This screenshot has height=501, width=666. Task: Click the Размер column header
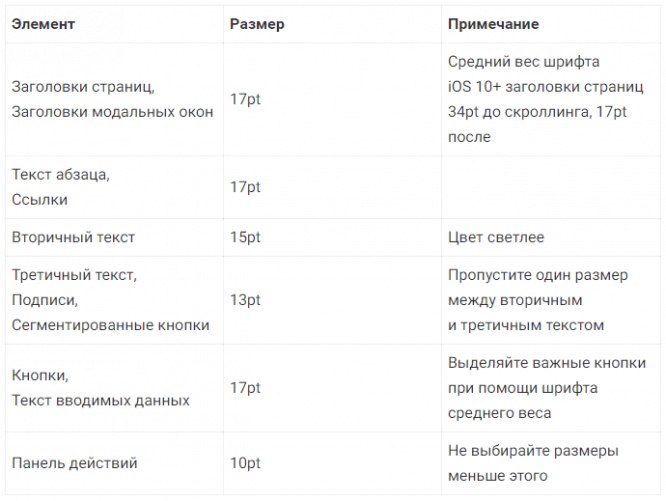click(x=257, y=24)
